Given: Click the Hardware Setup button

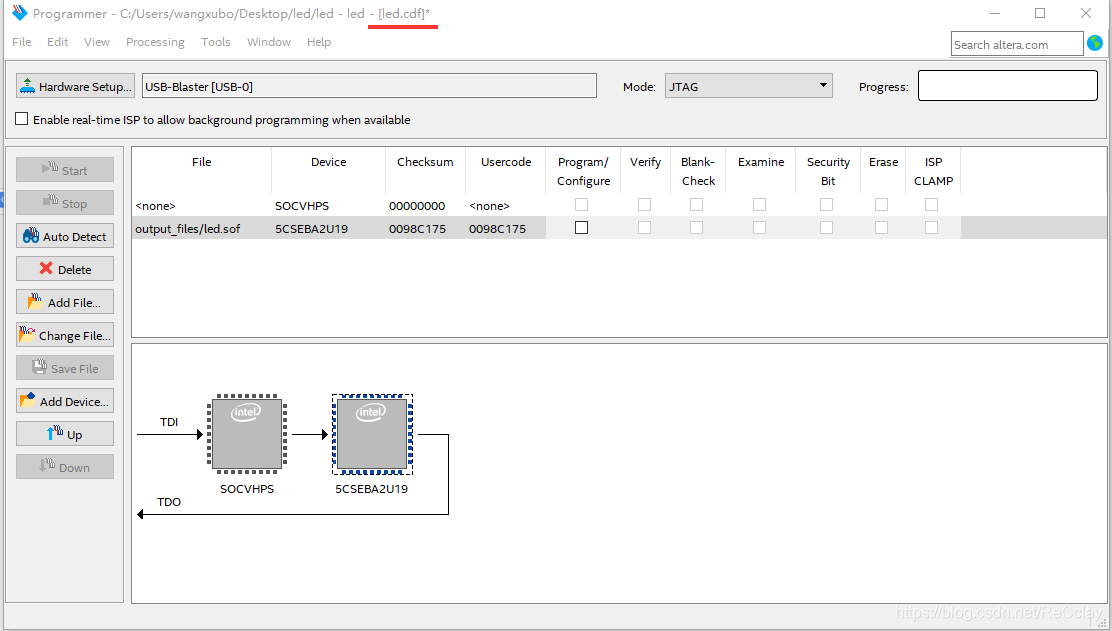Looking at the screenshot, I should [x=75, y=86].
